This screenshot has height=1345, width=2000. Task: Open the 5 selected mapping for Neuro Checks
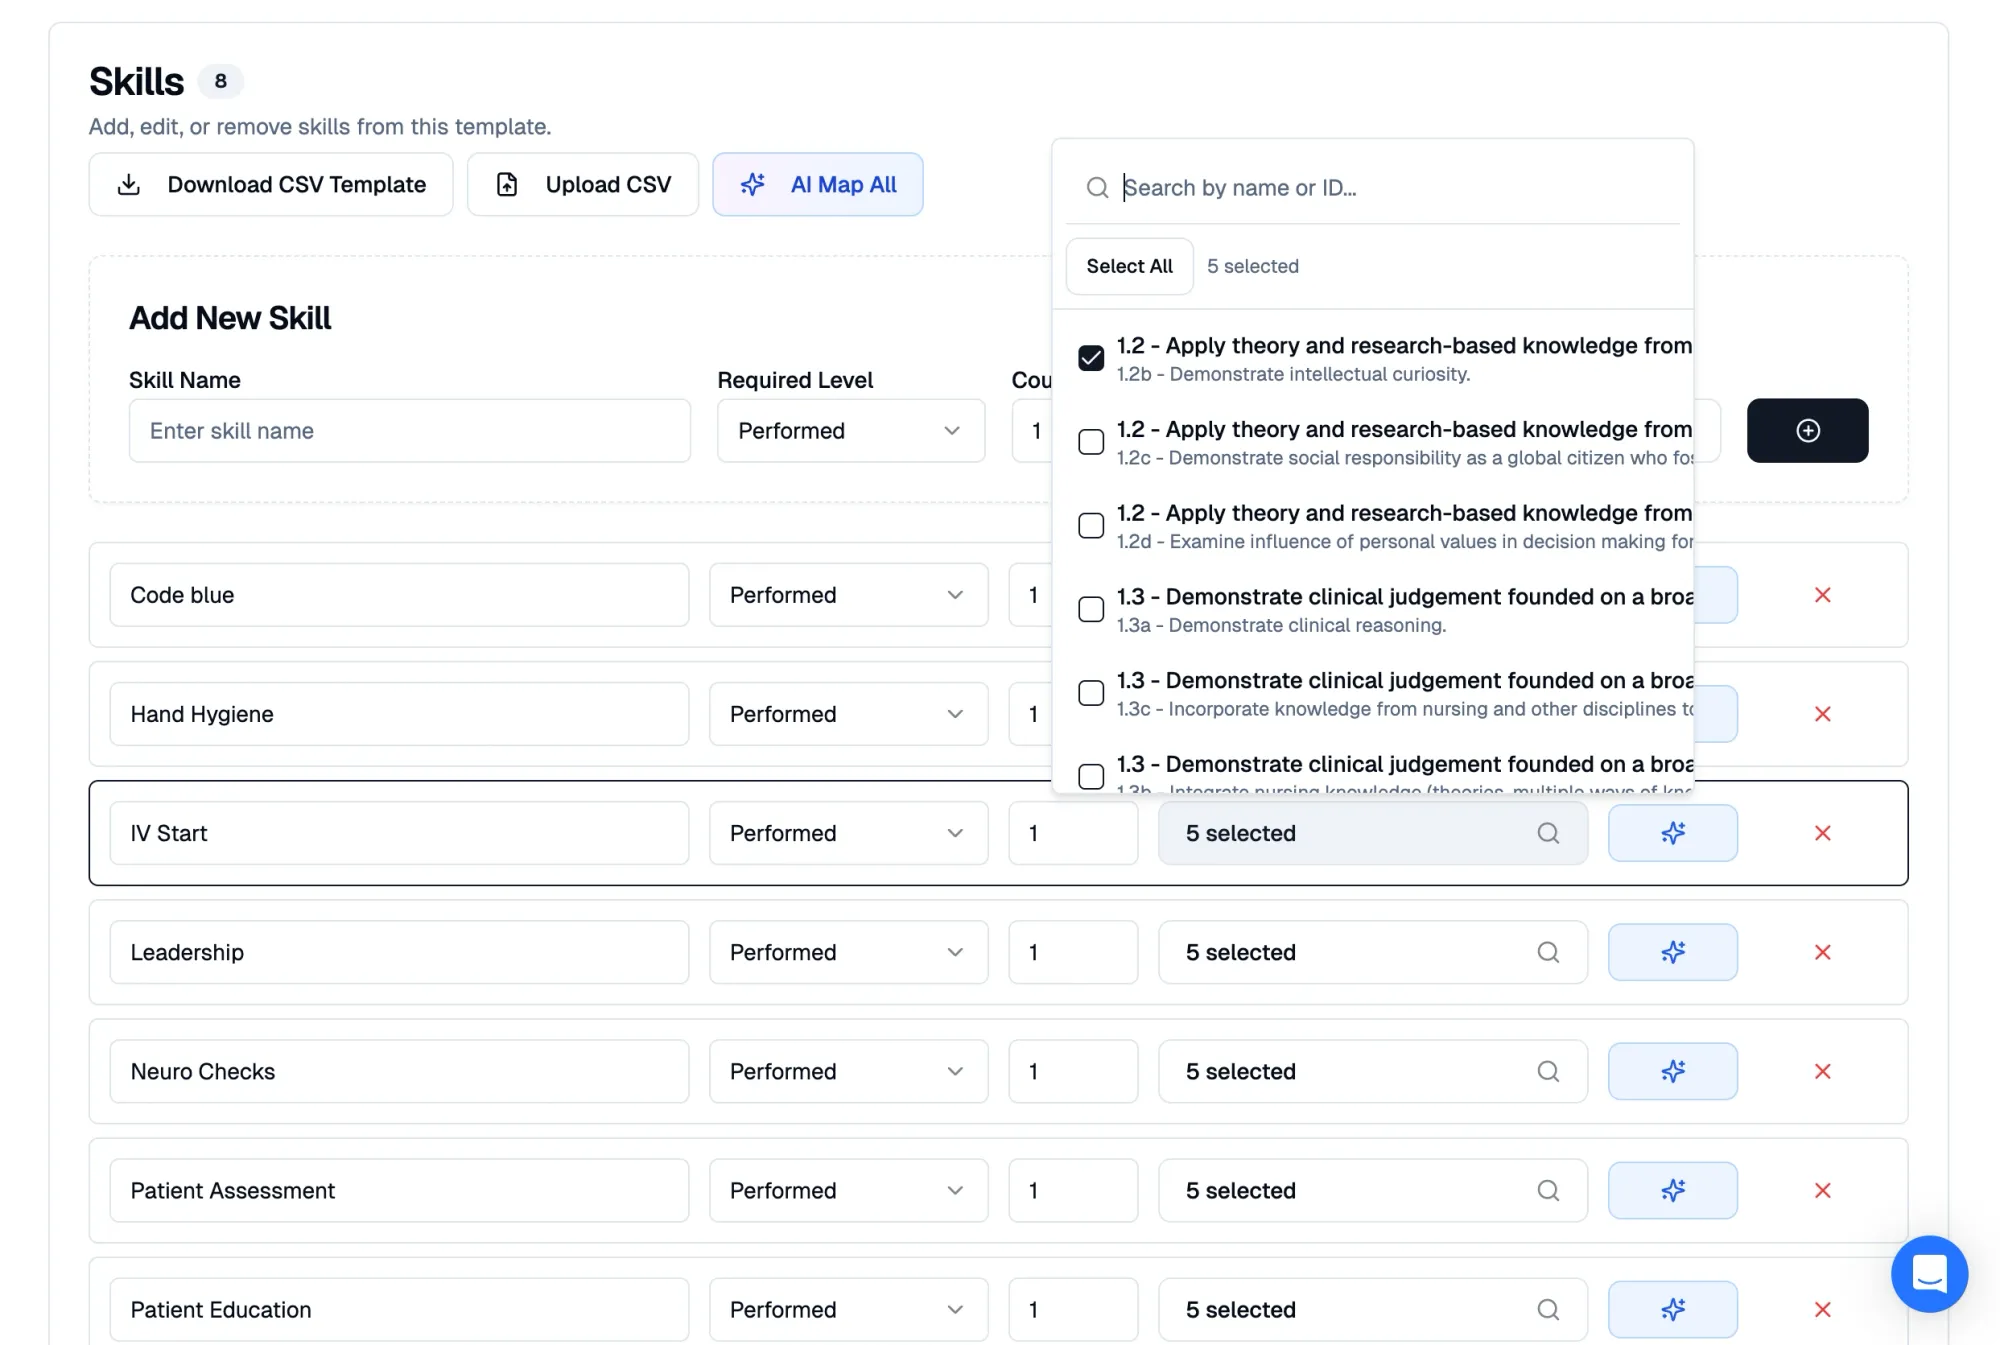click(x=1372, y=1071)
